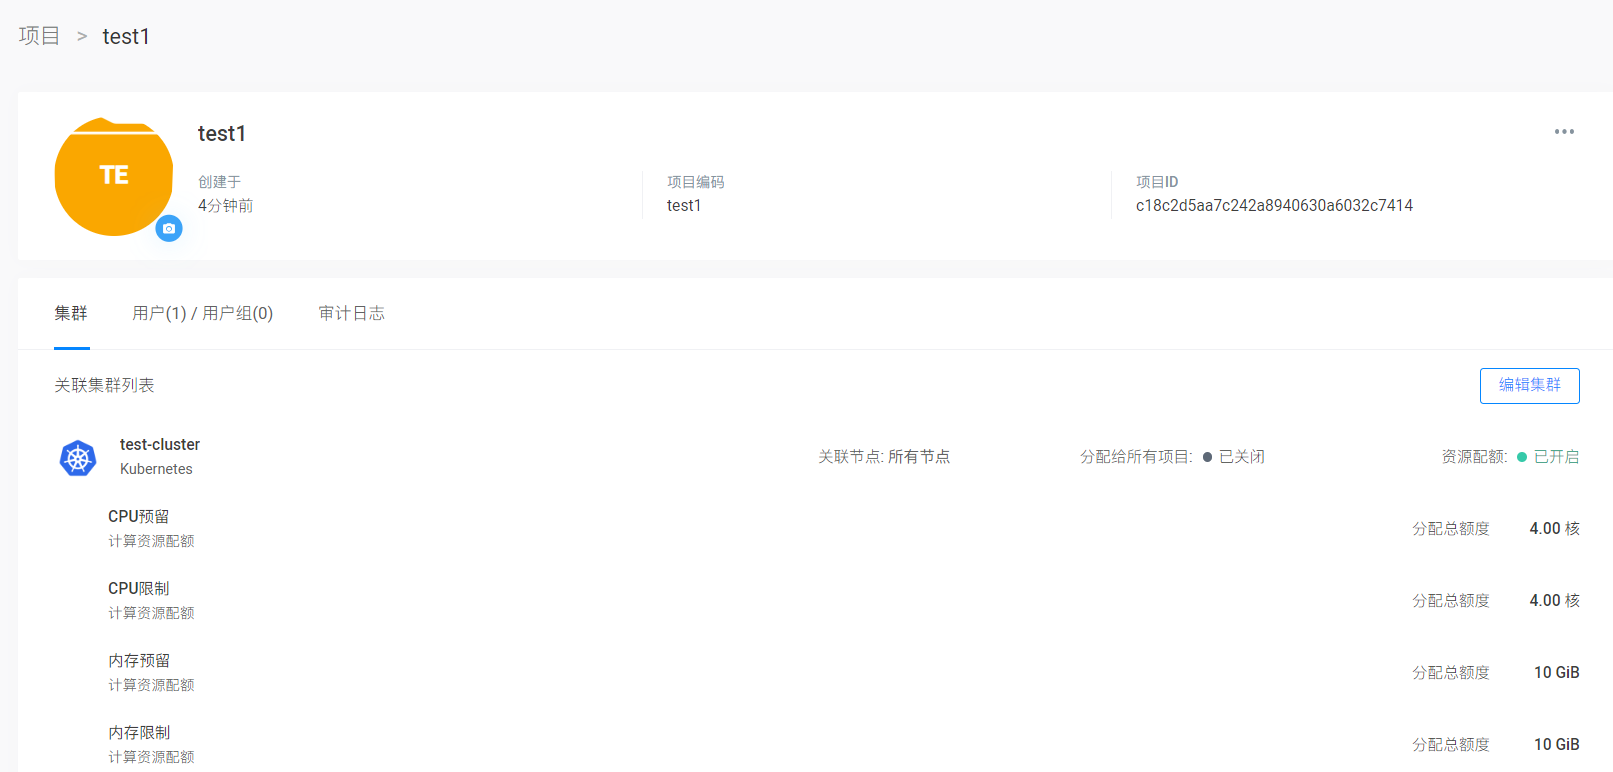Go back to 项目 breadcrumb link

coord(40,36)
